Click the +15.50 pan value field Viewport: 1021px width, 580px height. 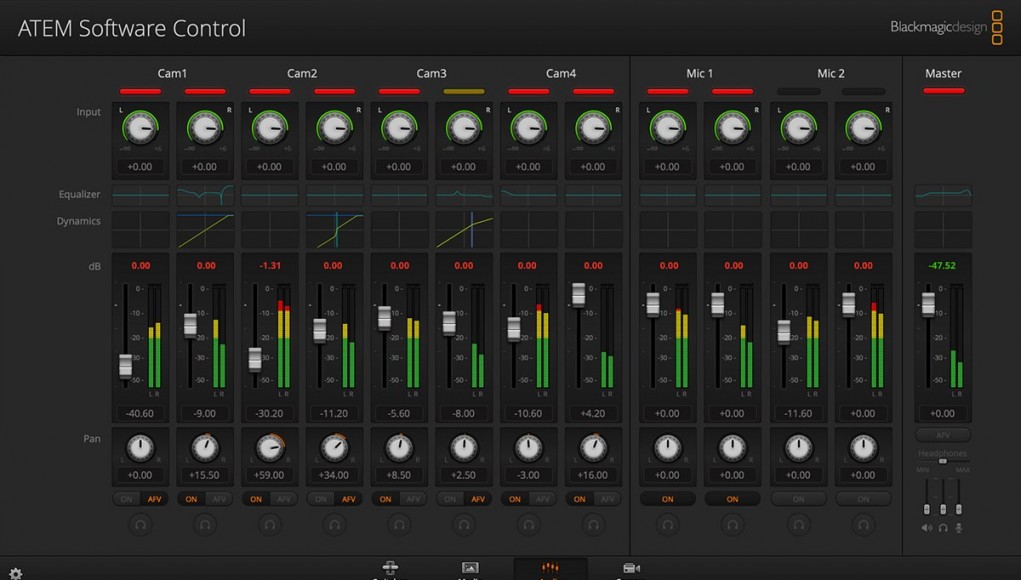click(x=205, y=475)
